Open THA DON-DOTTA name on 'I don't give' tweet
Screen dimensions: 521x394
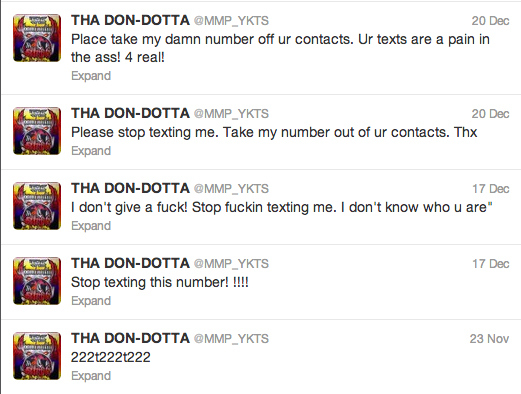tap(130, 188)
